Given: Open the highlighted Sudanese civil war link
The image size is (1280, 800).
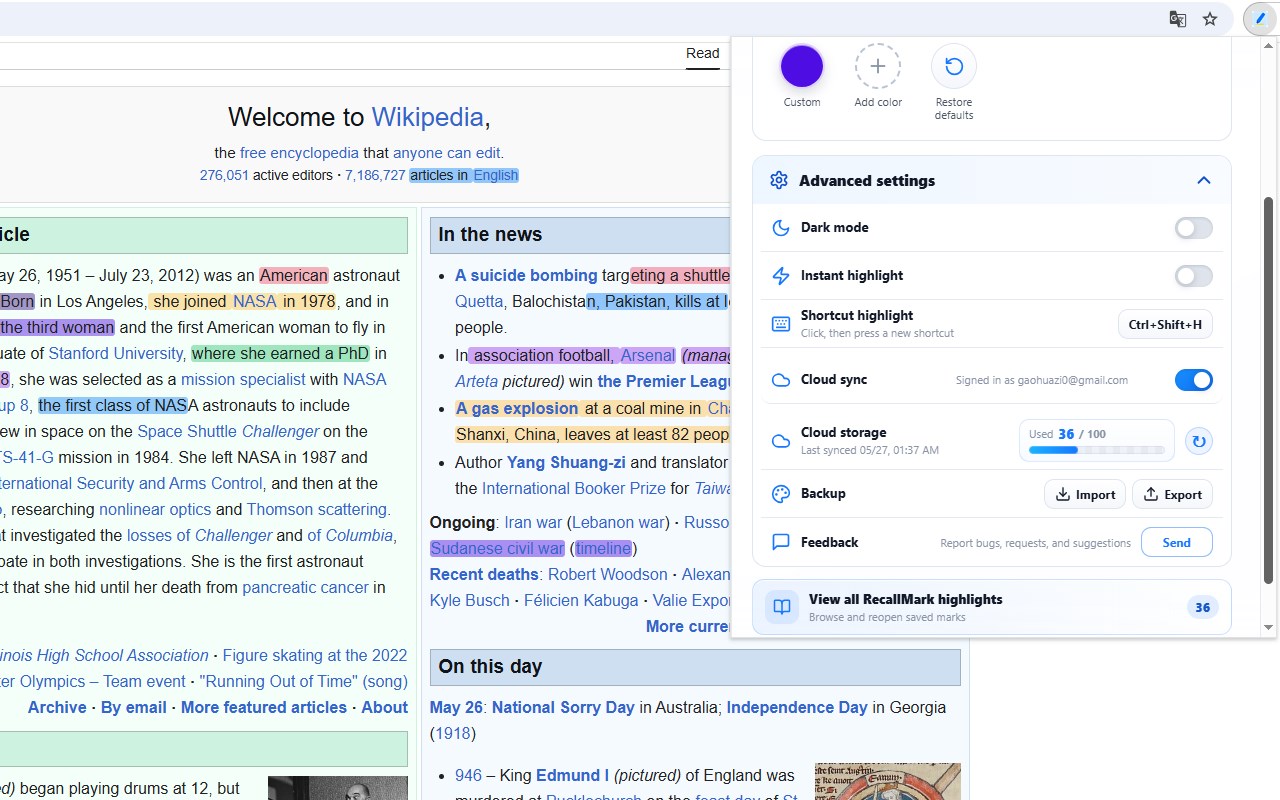Looking at the screenshot, I should point(497,548).
